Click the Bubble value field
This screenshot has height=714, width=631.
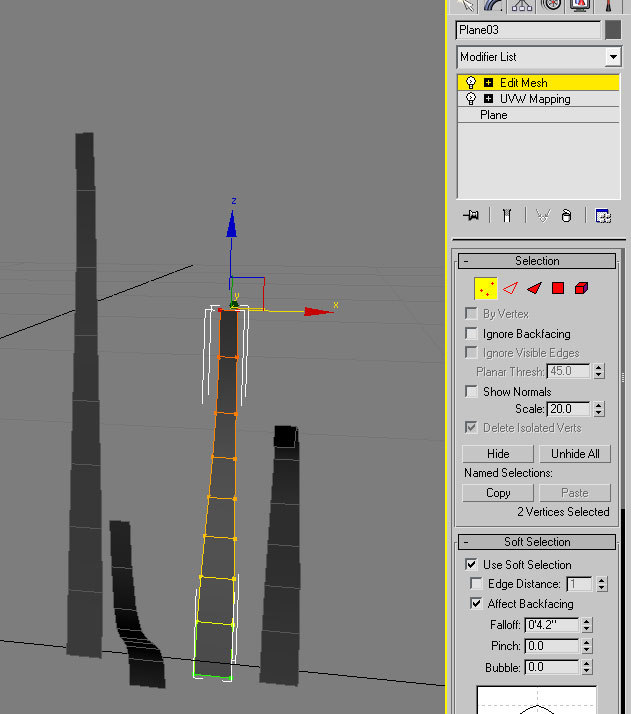coord(552,667)
